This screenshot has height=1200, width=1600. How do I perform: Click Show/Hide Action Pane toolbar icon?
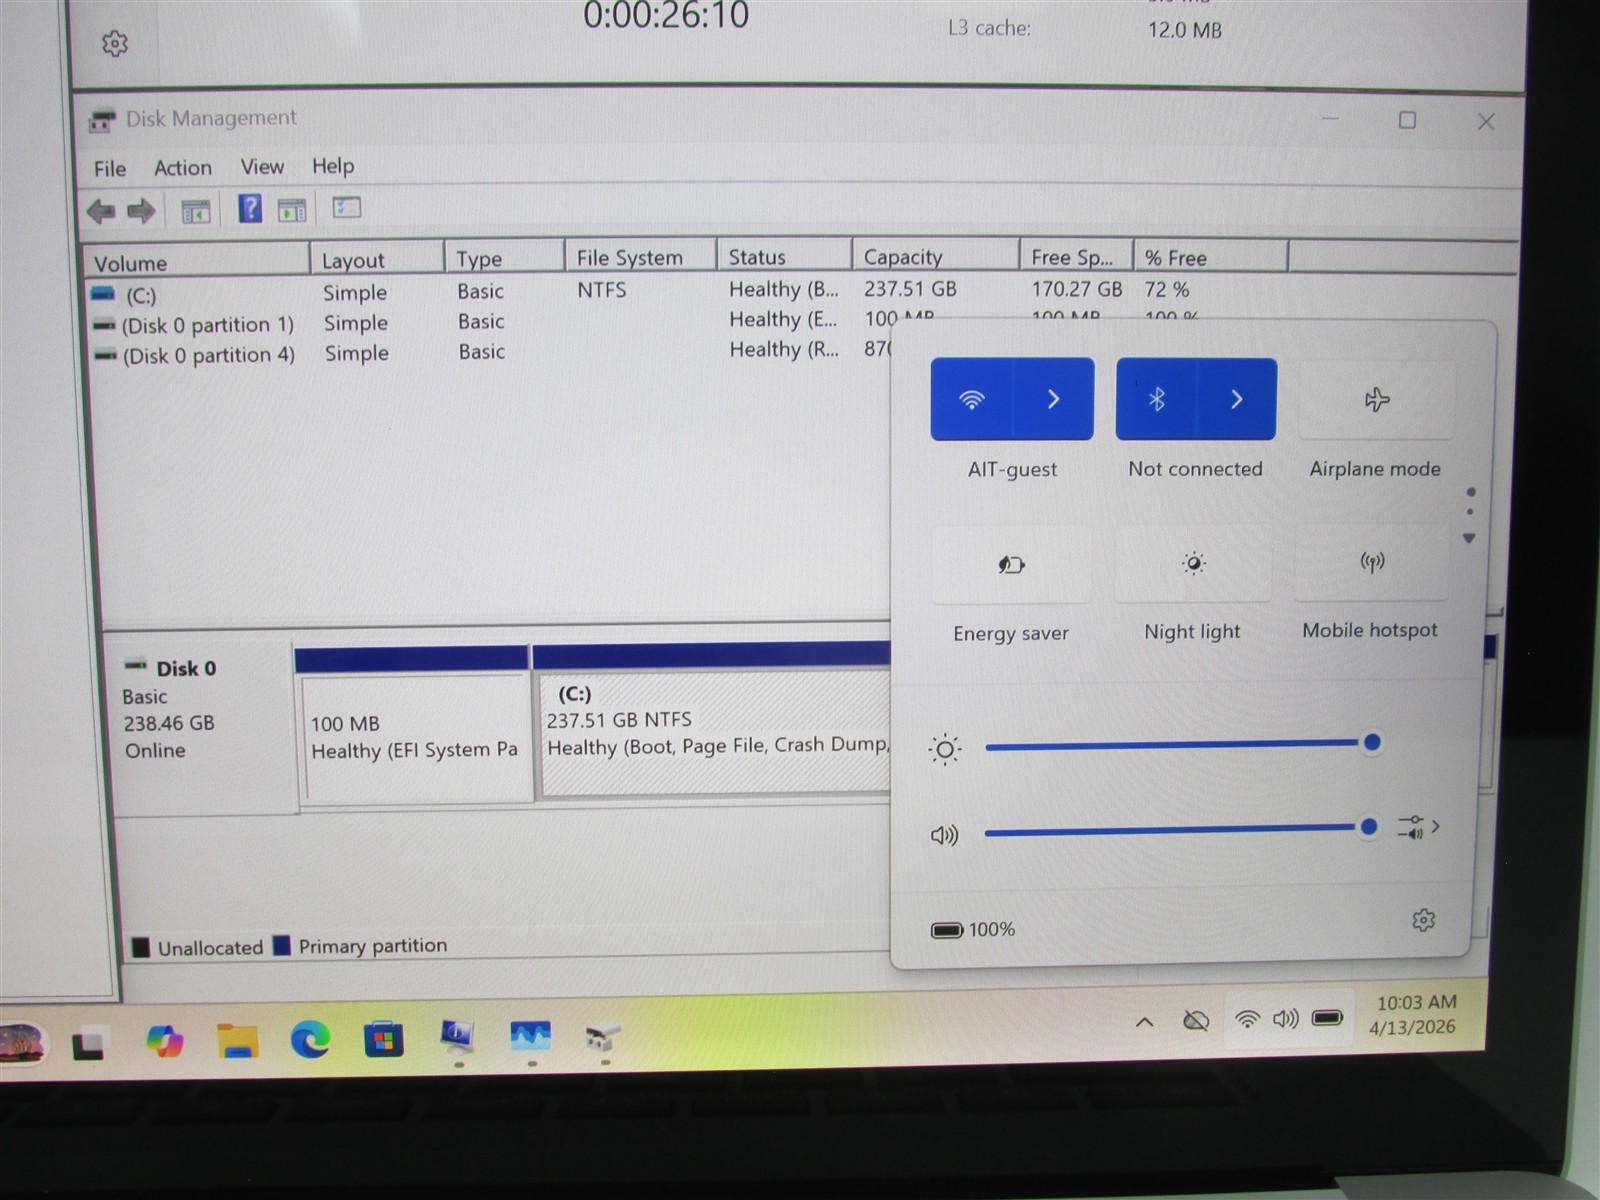pos(291,210)
